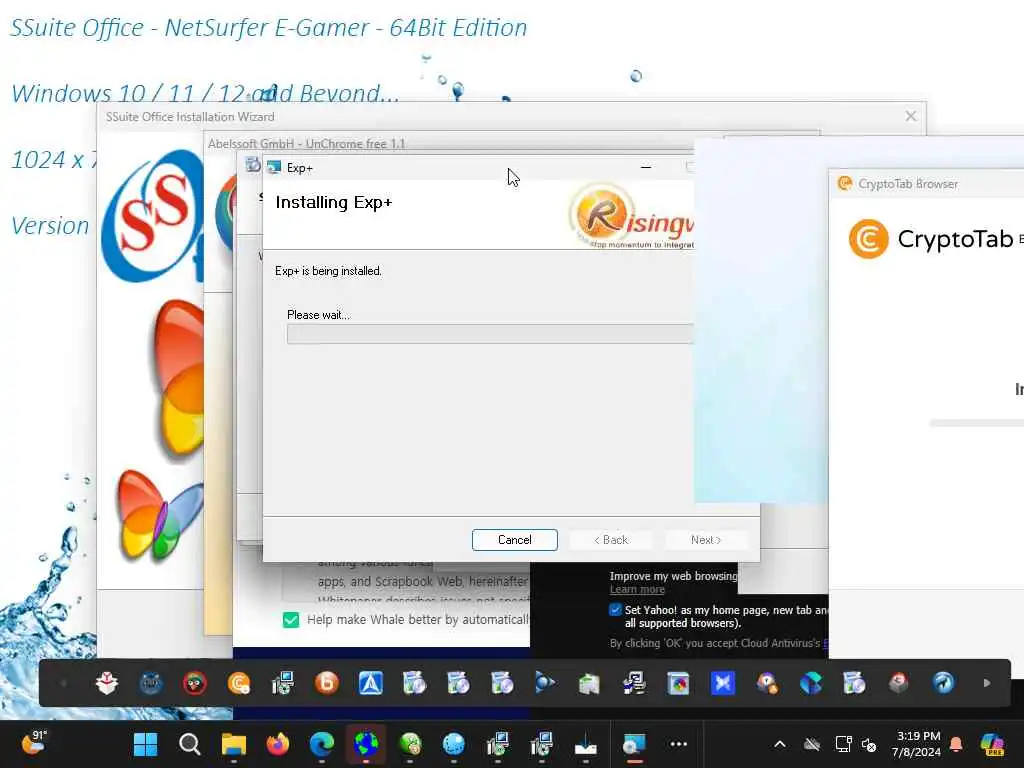Open the red-and-white box icon in dock
The width and height of the screenshot is (1024, 768).
click(107, 683)
